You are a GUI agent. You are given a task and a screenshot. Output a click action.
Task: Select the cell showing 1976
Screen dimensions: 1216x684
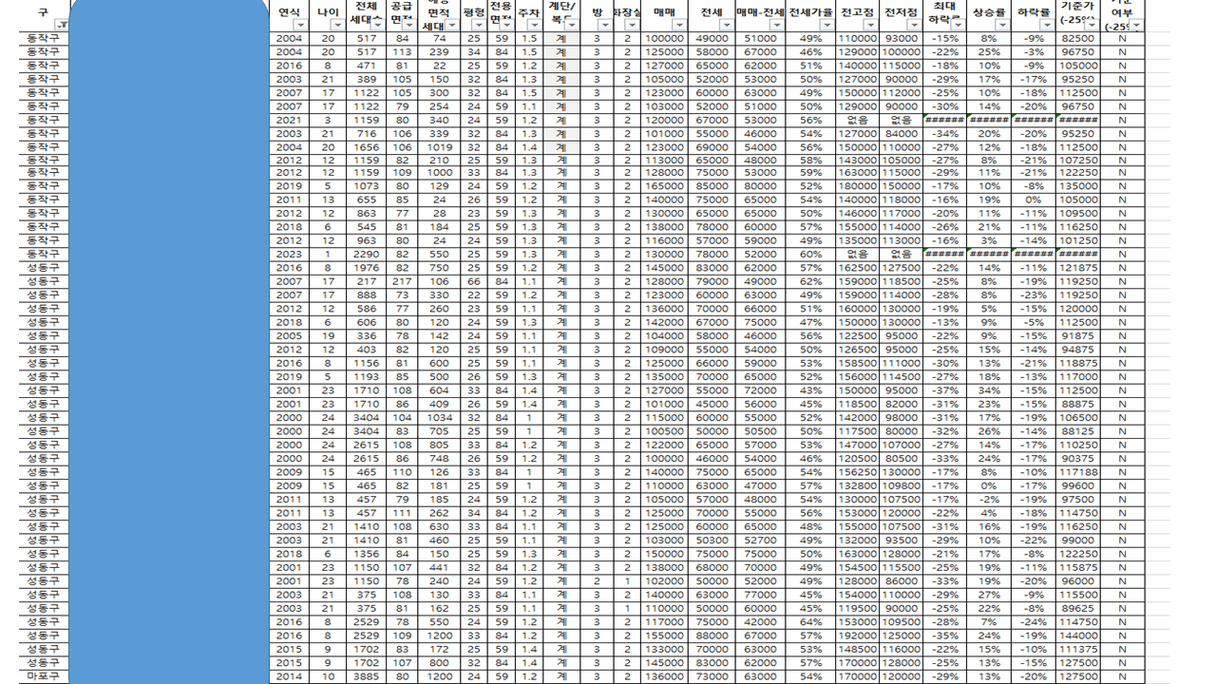click(367, 268)
